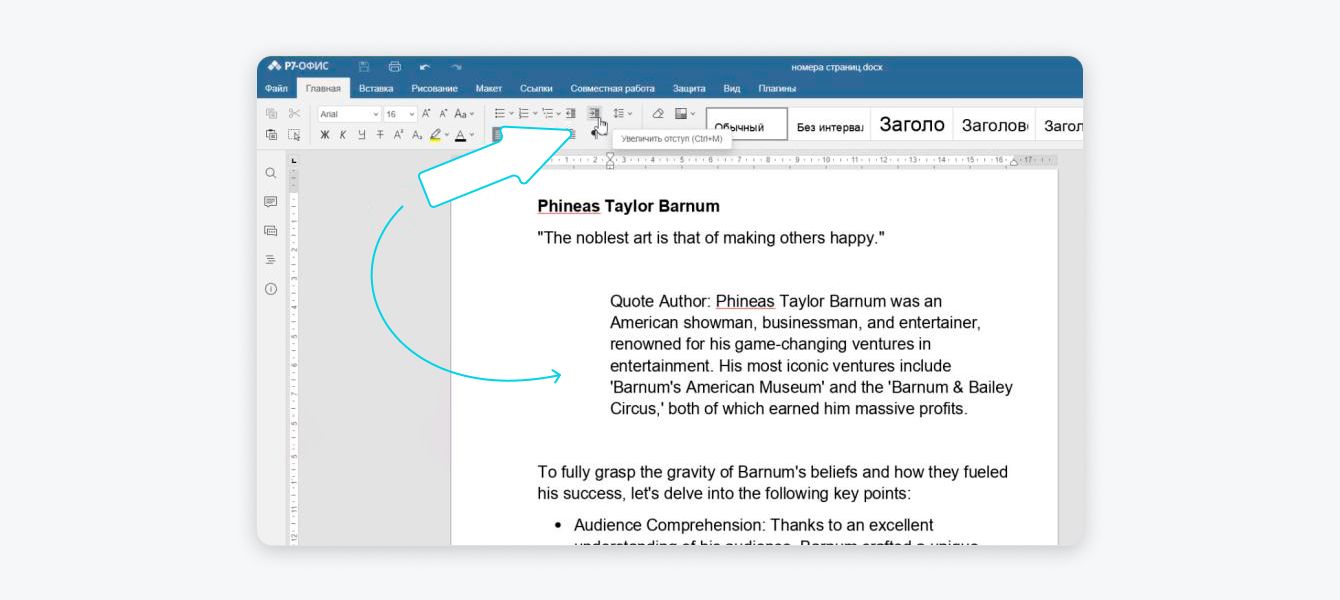This screenshot has width=1340, height=600.
Task: Open the Comments panel in left sidebar
Action: click(270, 202)
